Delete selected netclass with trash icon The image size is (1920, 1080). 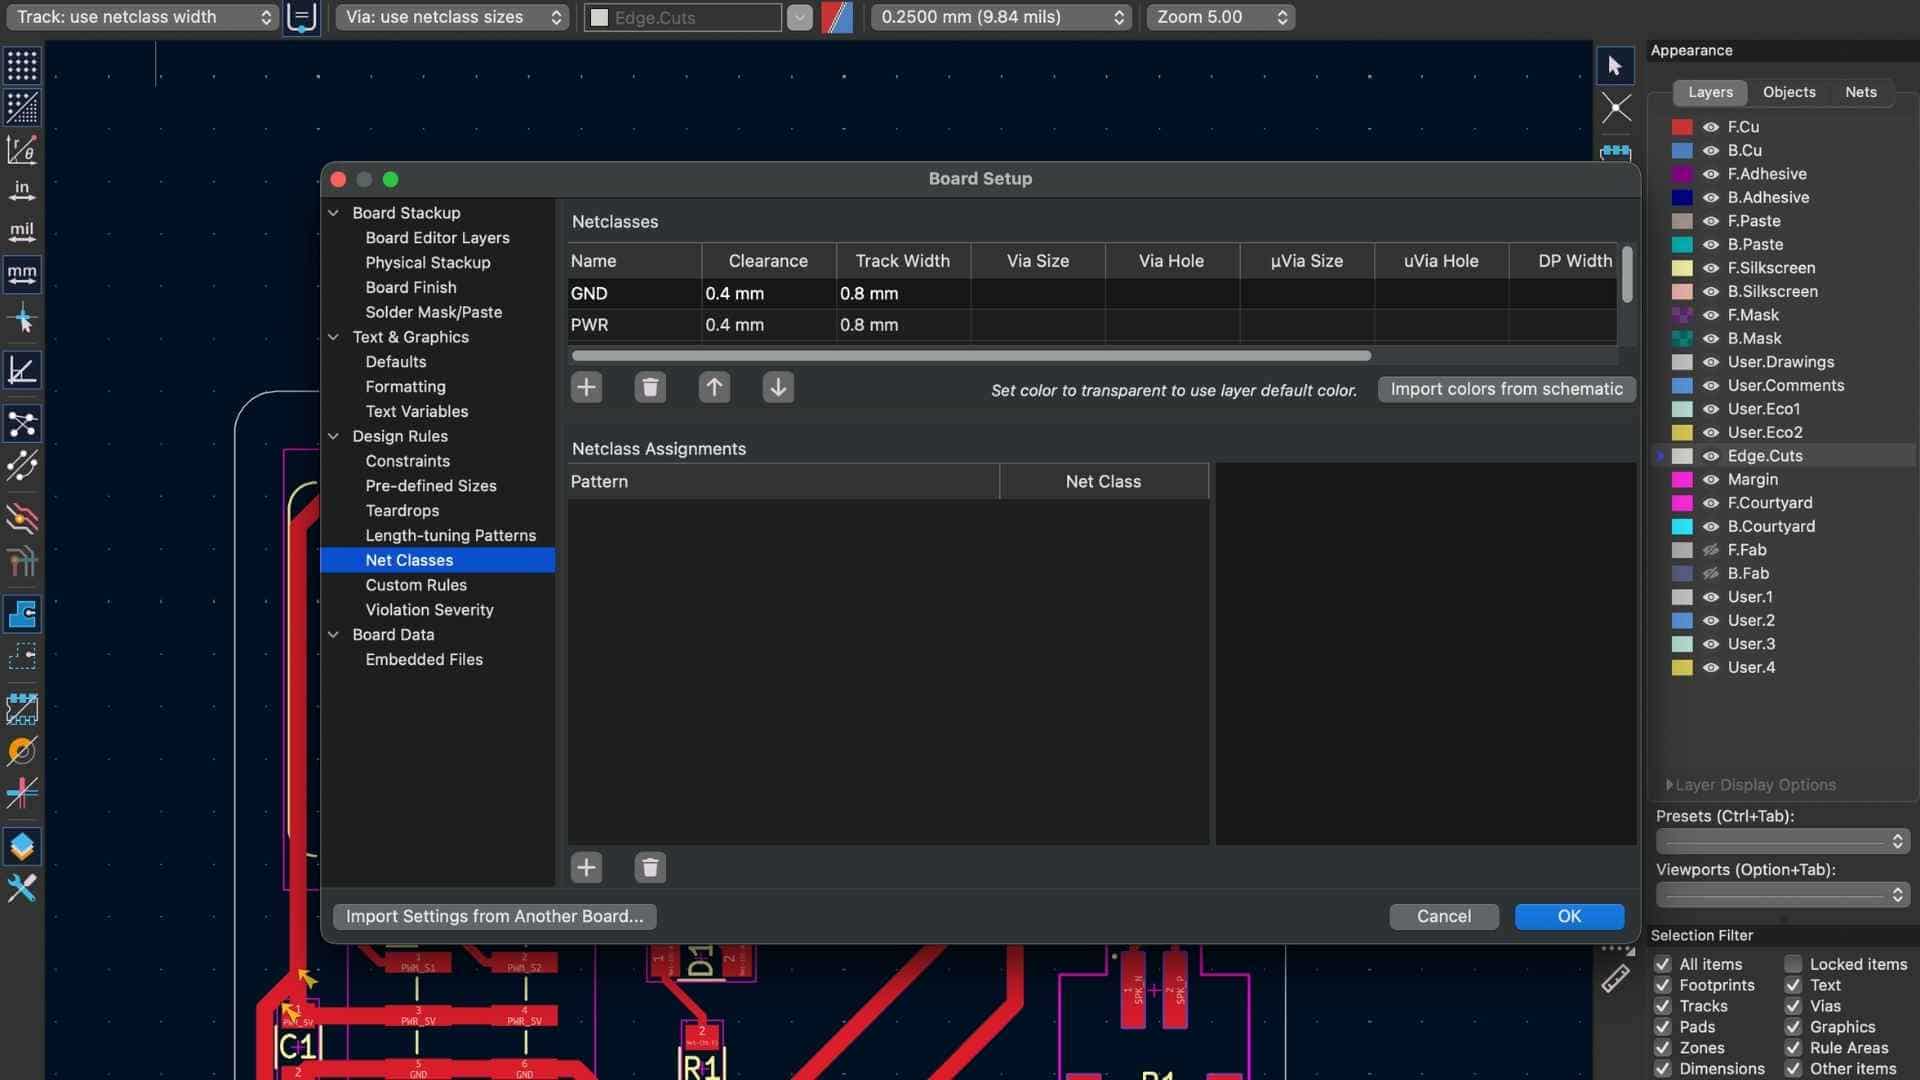pos(650,387)
